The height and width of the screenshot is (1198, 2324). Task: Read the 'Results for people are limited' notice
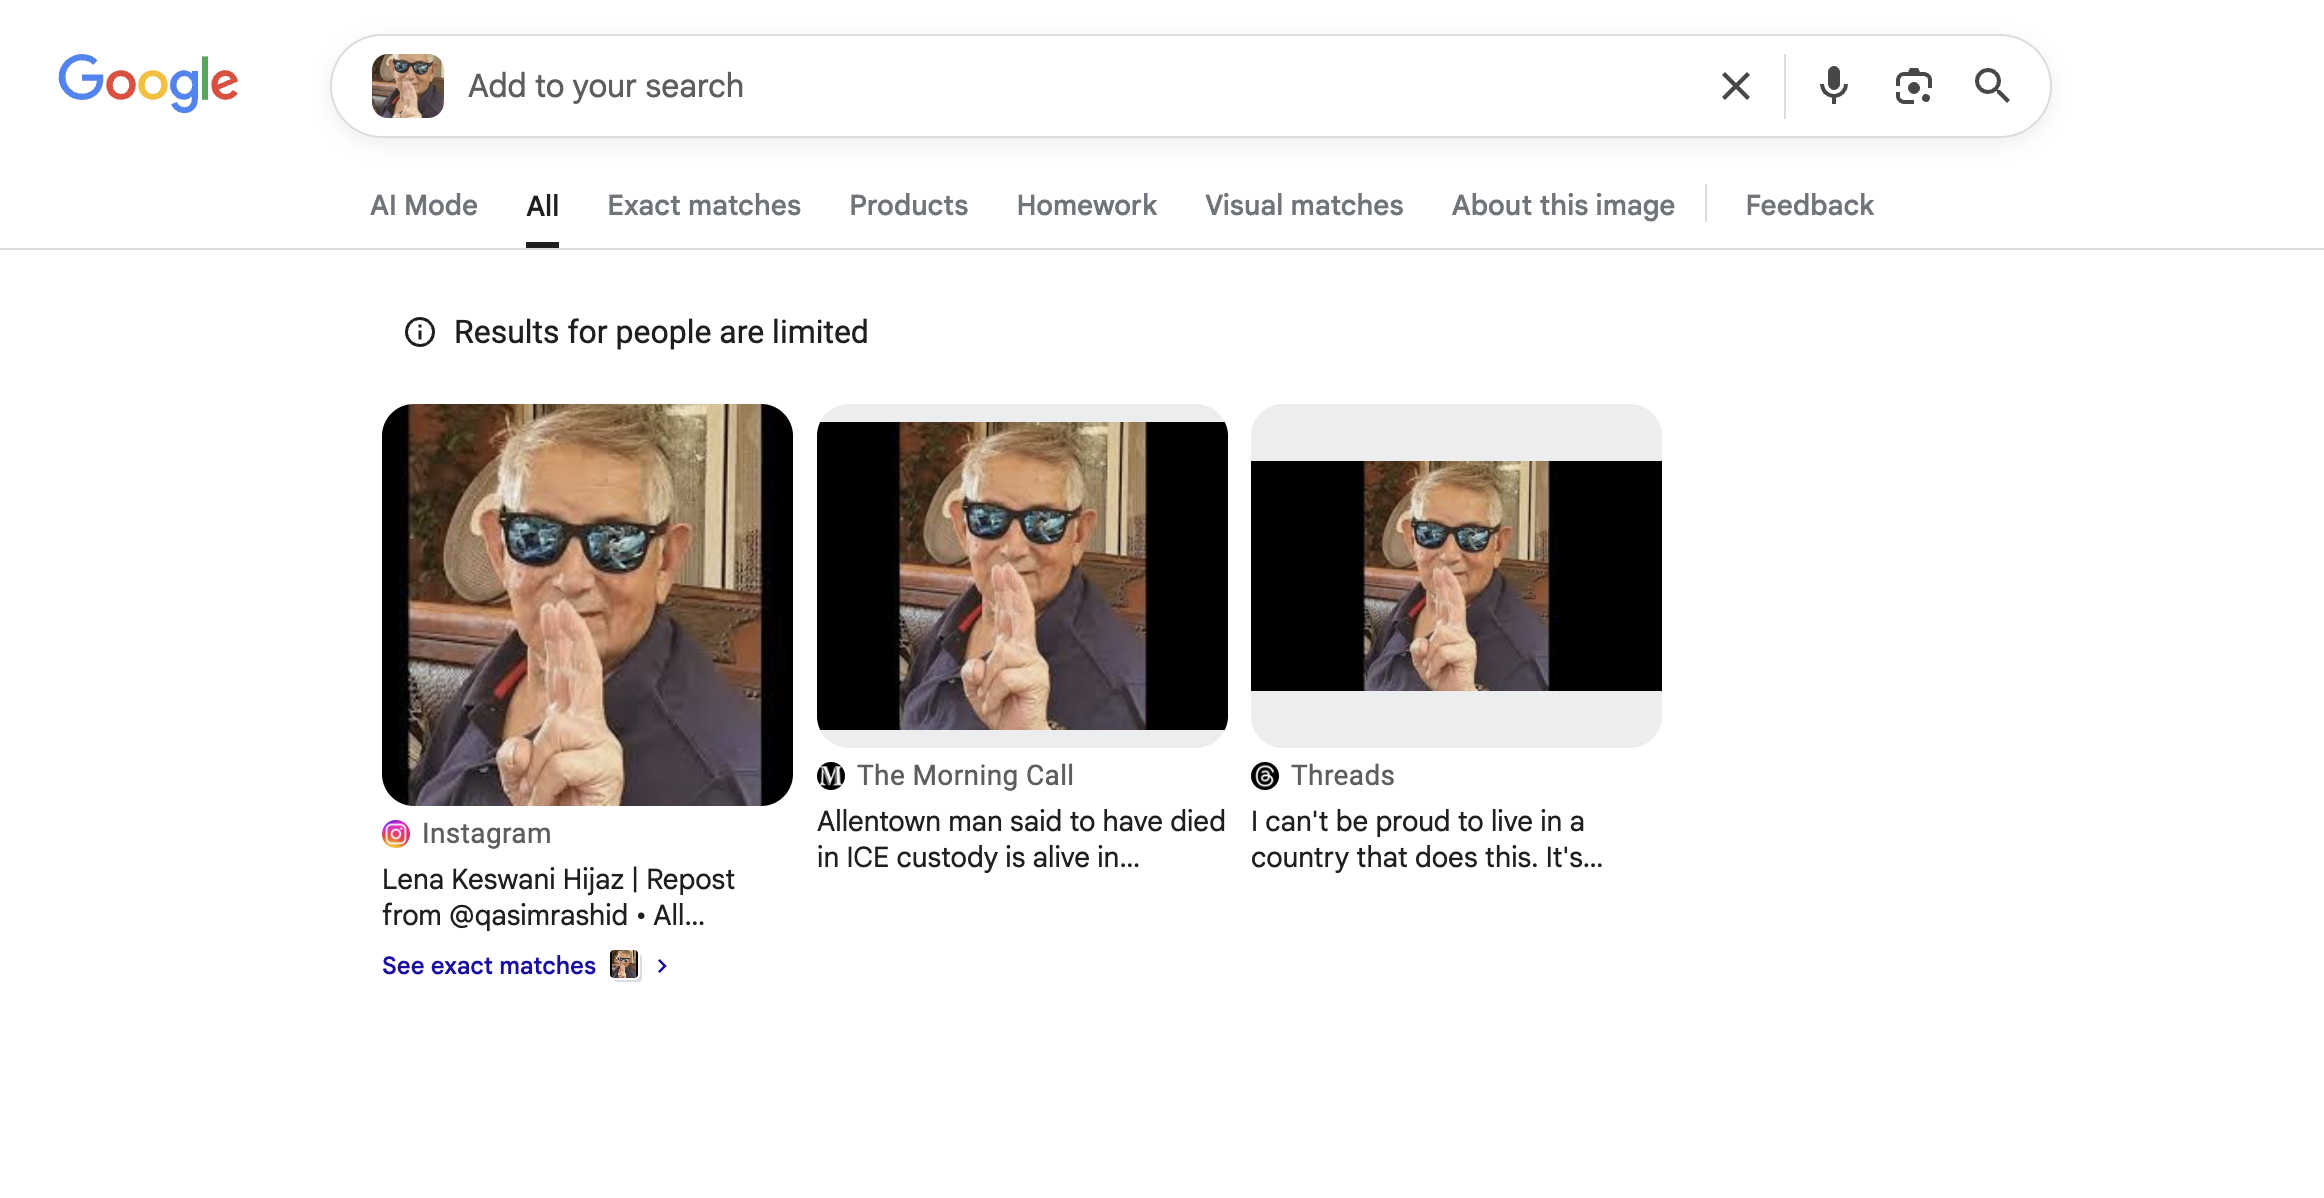tap(661, 332)
